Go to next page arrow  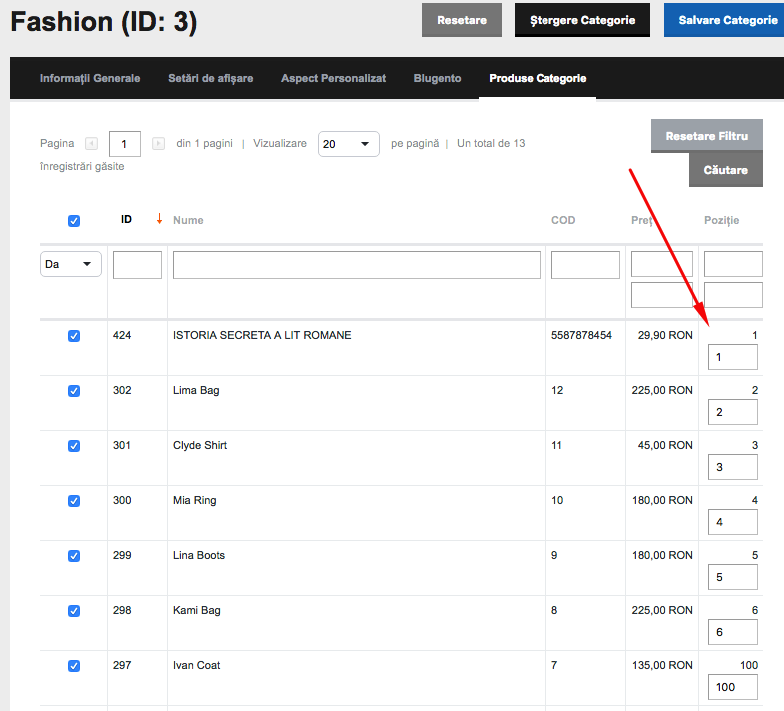tap(158, 144)
